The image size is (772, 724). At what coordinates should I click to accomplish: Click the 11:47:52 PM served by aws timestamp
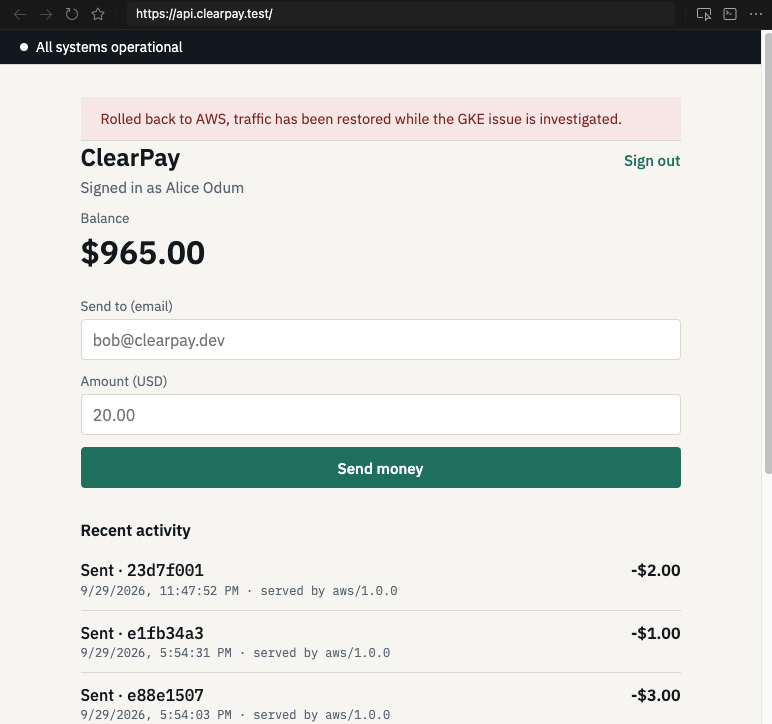239,591
